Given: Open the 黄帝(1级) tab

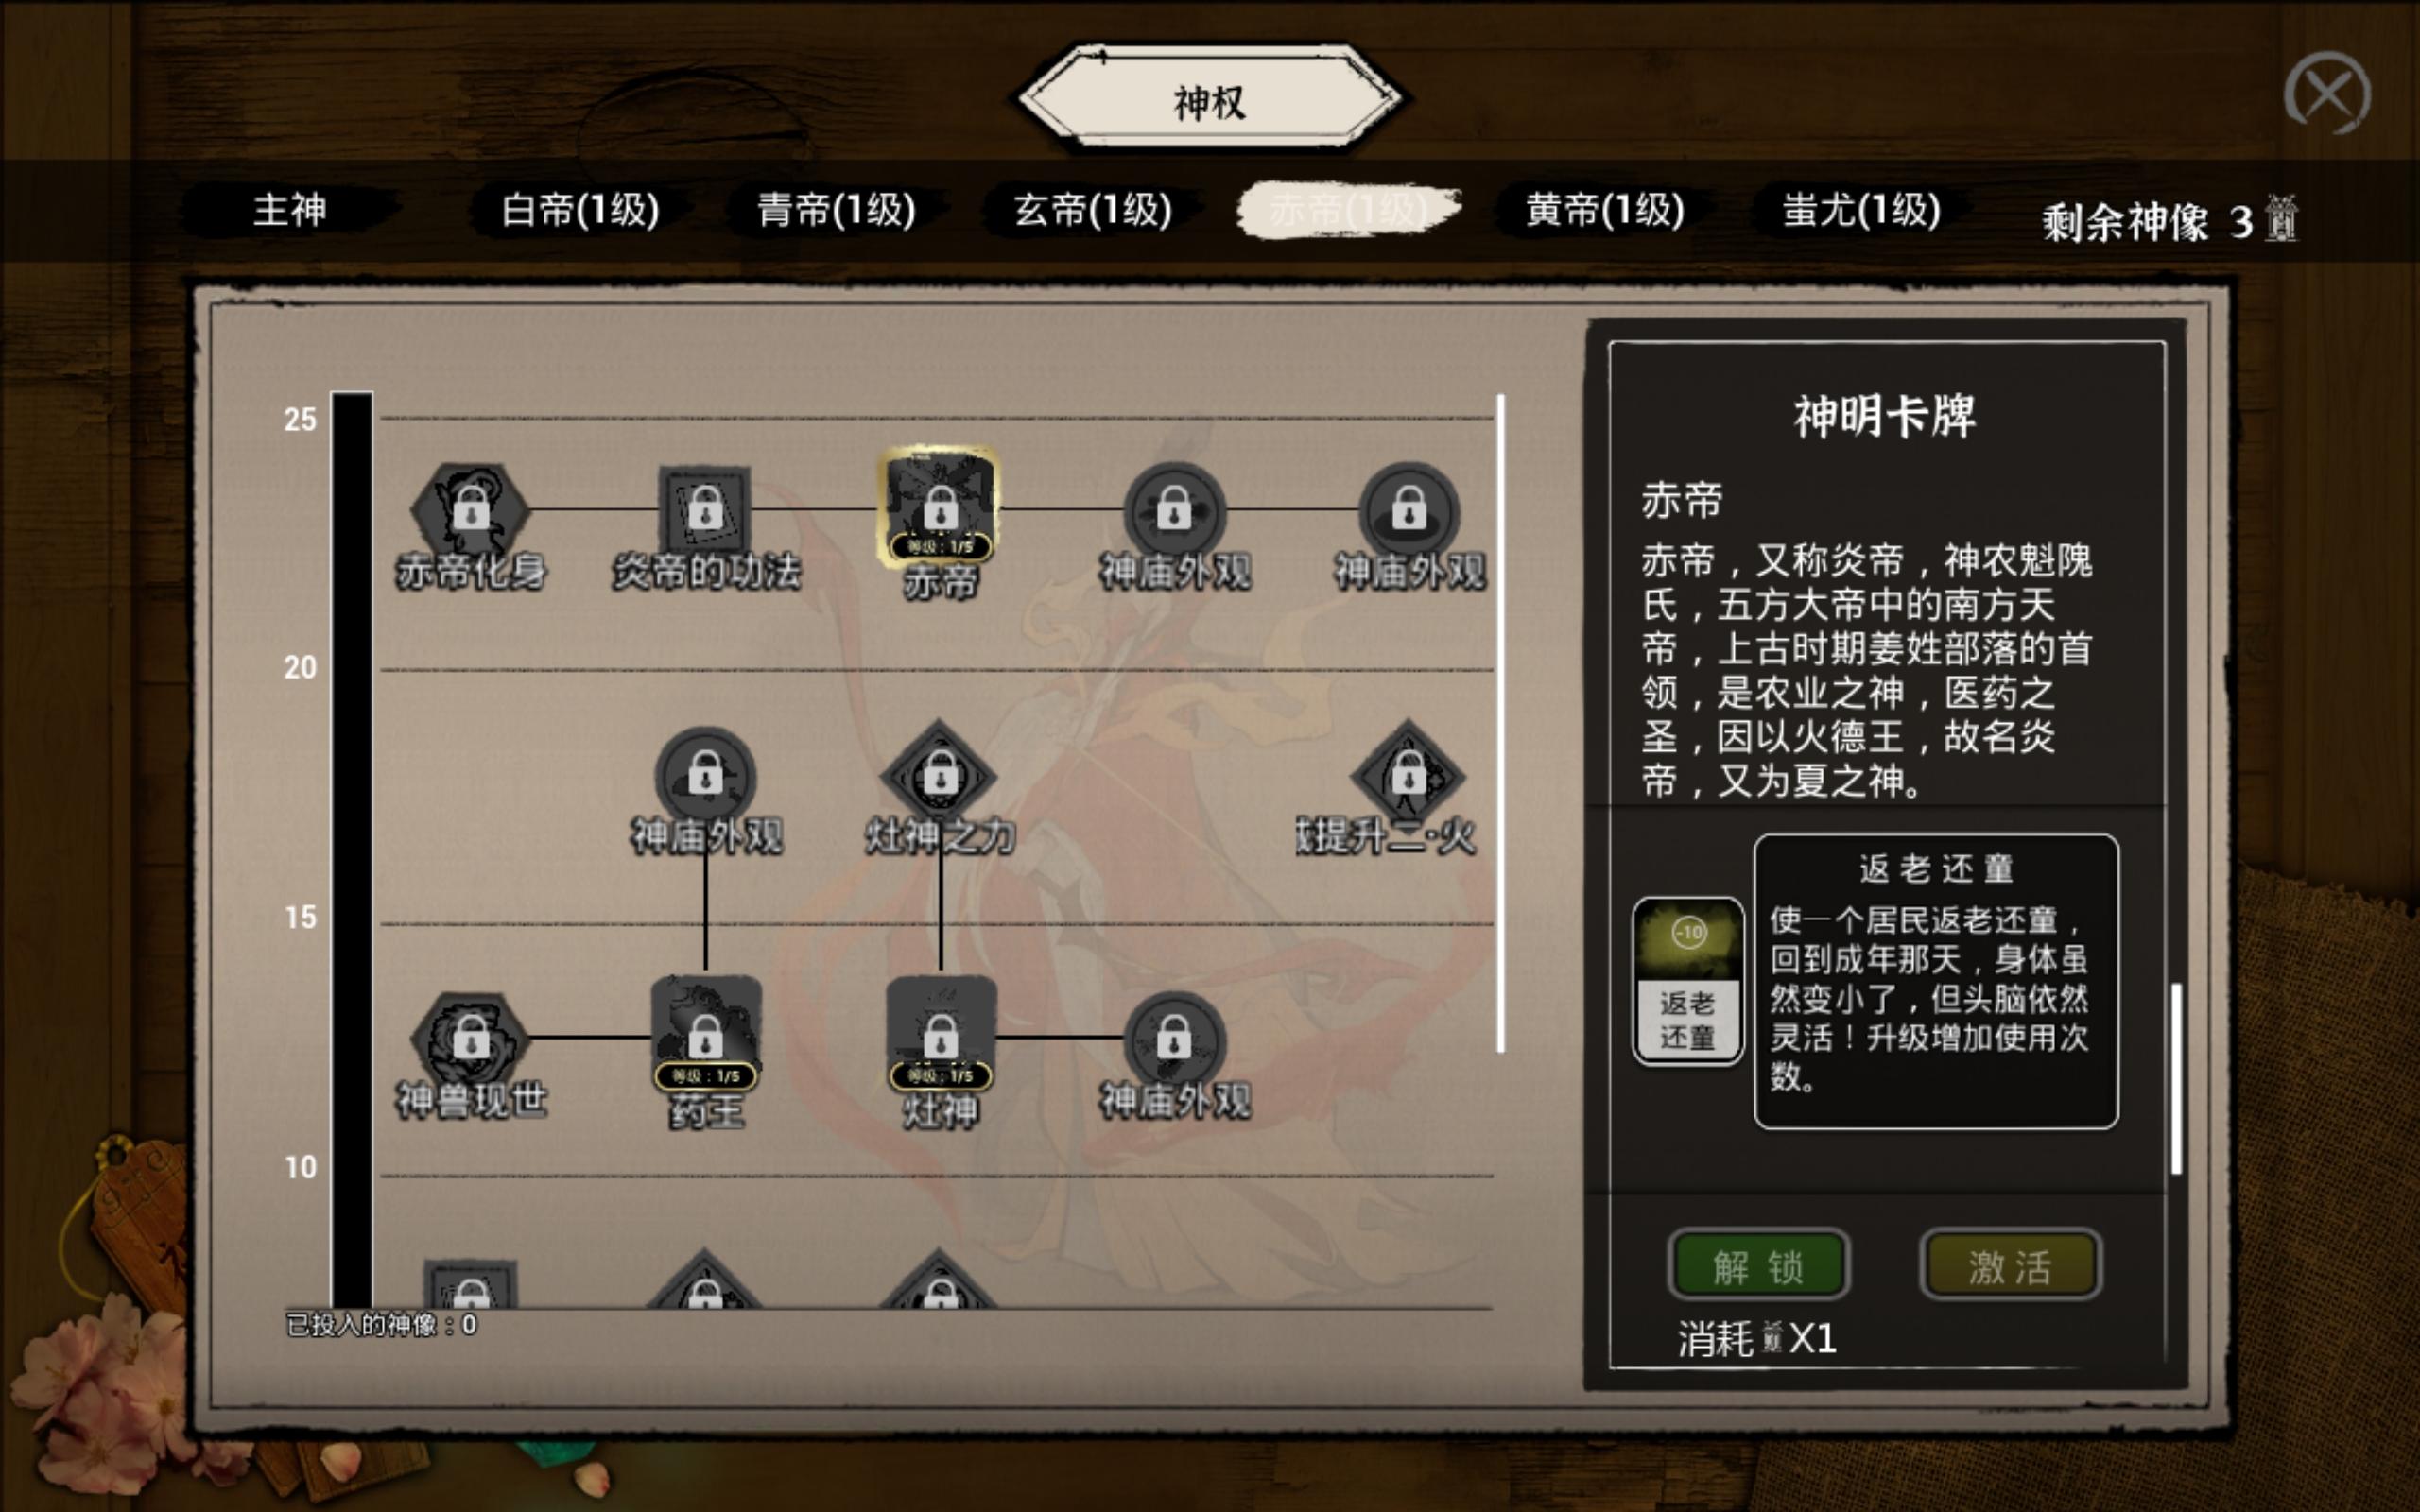Looking at the screenshot, I should [x=1605, y=211].
